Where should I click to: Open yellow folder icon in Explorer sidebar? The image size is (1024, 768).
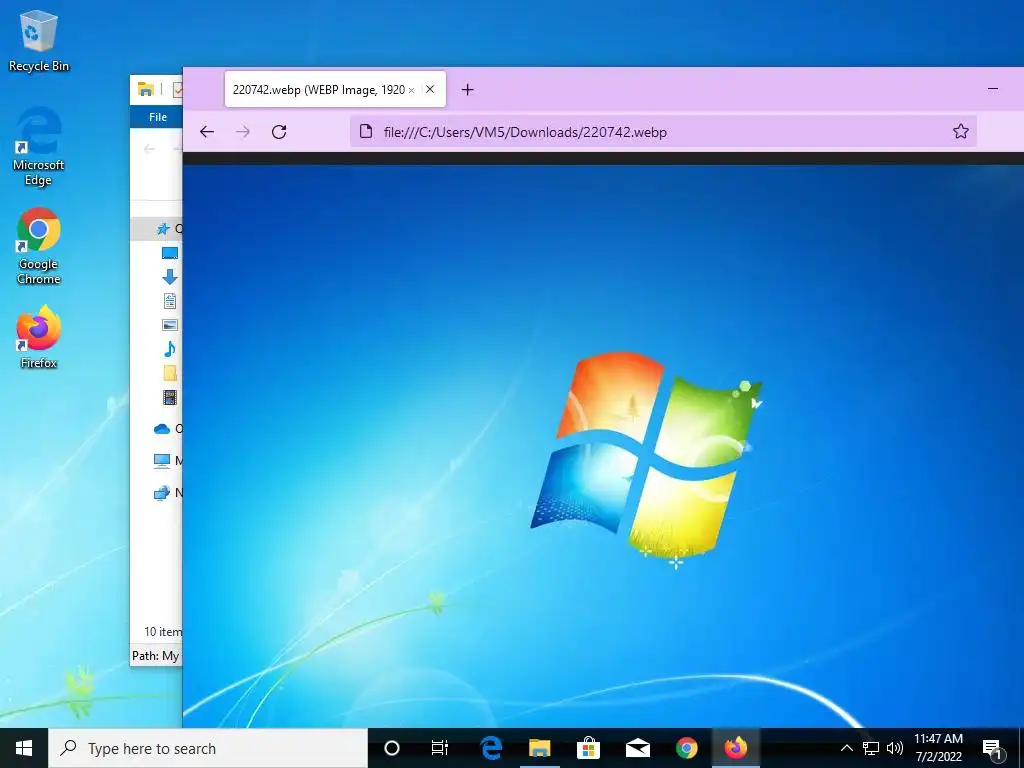click(170, 373)
